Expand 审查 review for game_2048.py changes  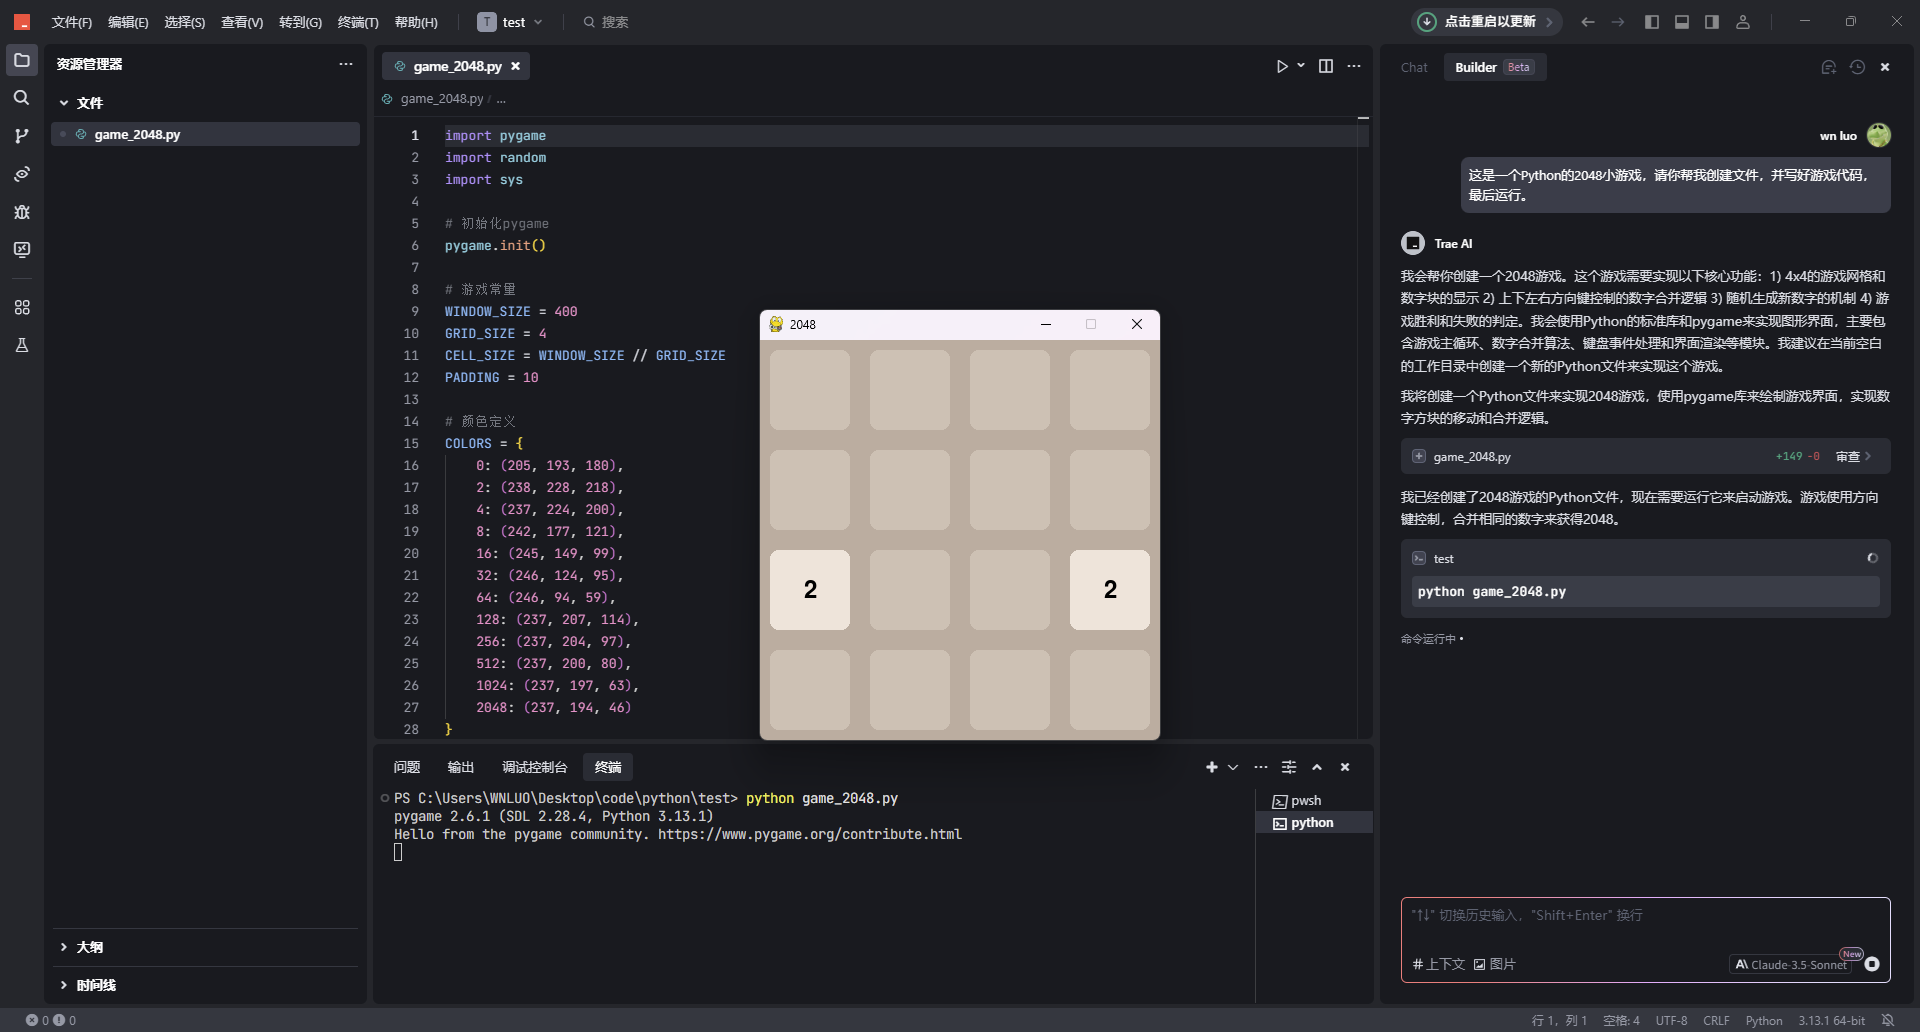1853,456
